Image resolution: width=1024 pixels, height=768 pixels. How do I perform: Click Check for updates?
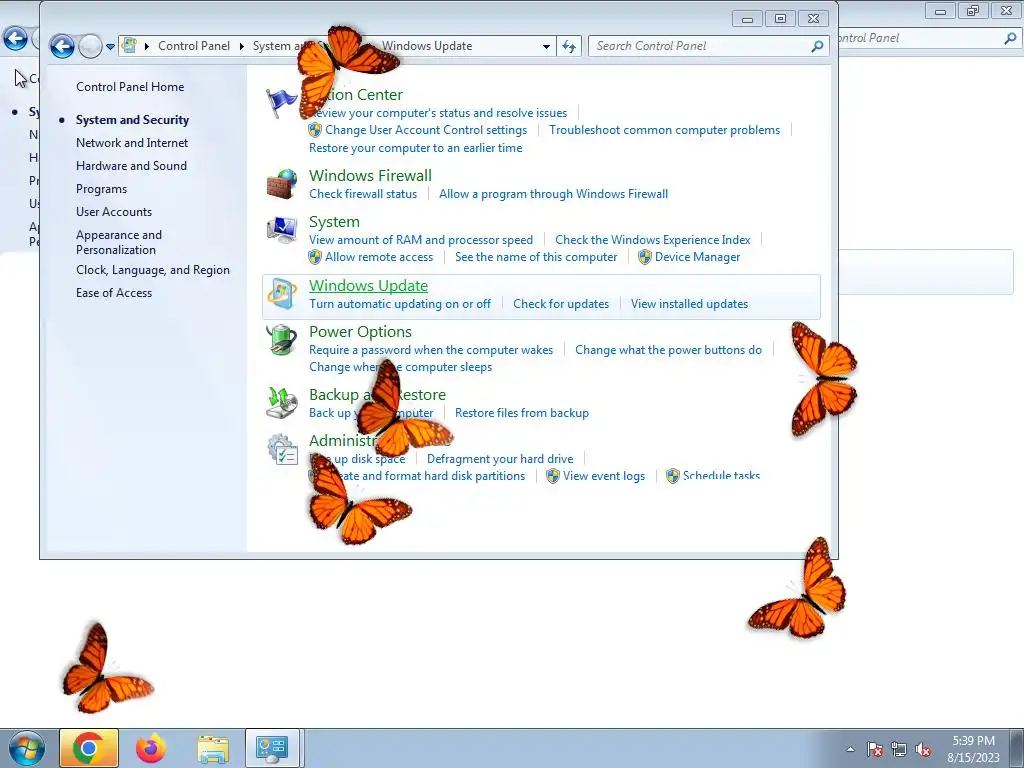pos(561,304)
